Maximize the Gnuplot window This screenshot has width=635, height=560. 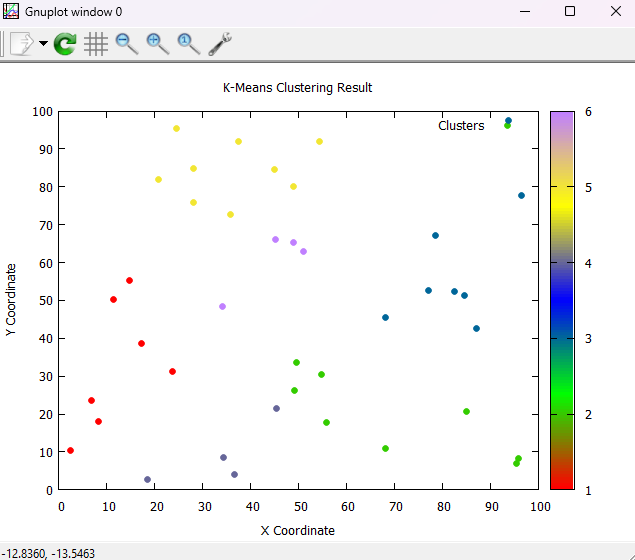(x=570, y=11)
